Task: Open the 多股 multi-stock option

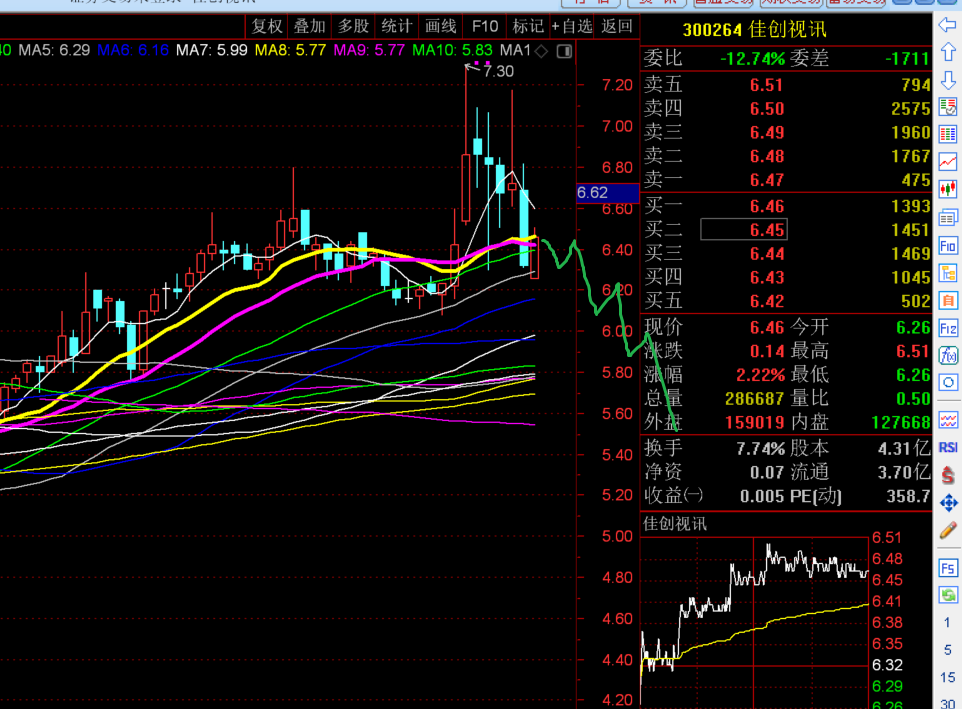Action: [353, 26]
